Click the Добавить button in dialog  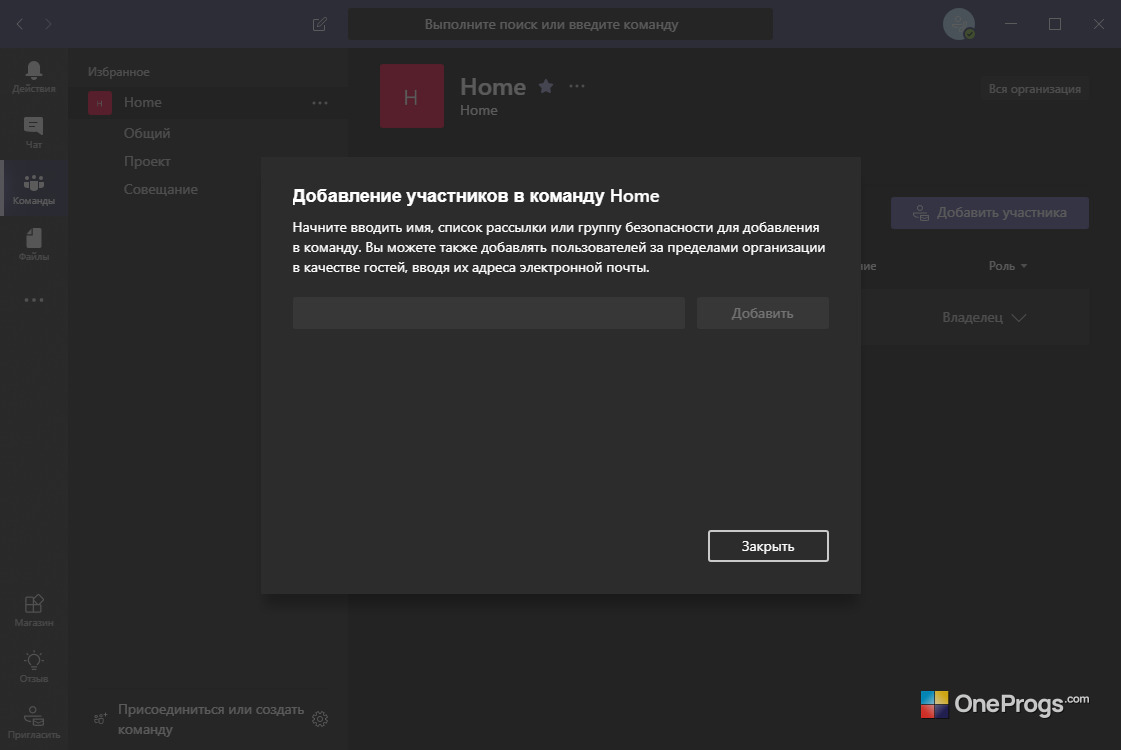[x=762, y=313]
